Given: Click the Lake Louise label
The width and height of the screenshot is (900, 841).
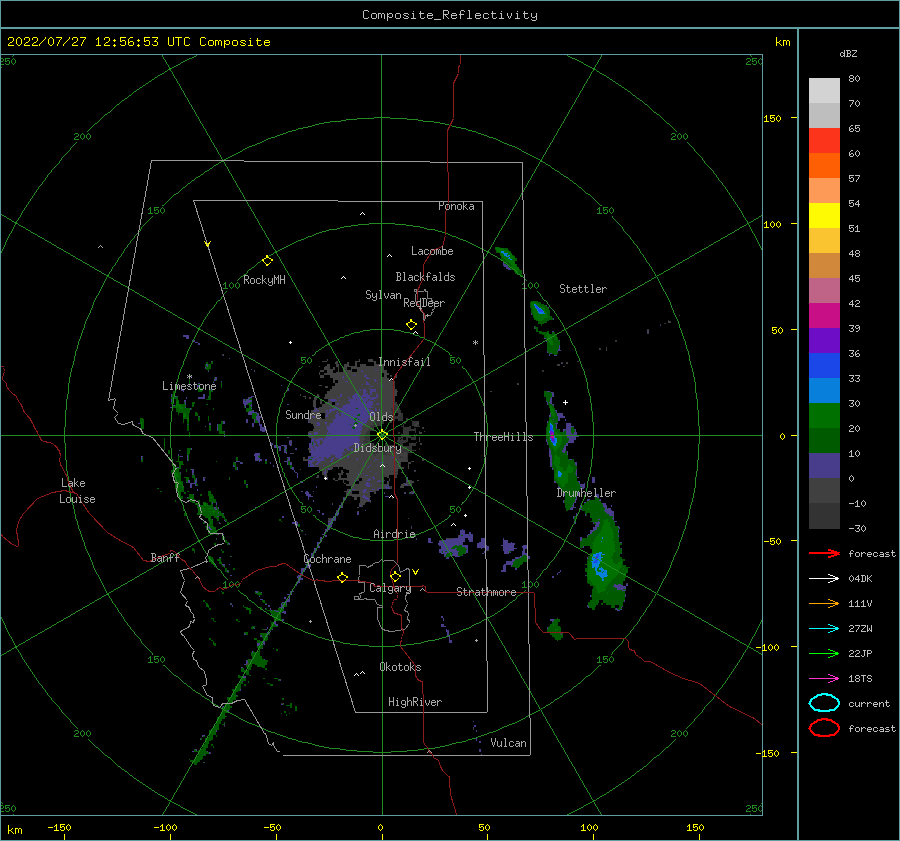Looking at the screenshot, I should tap(77, 491).
